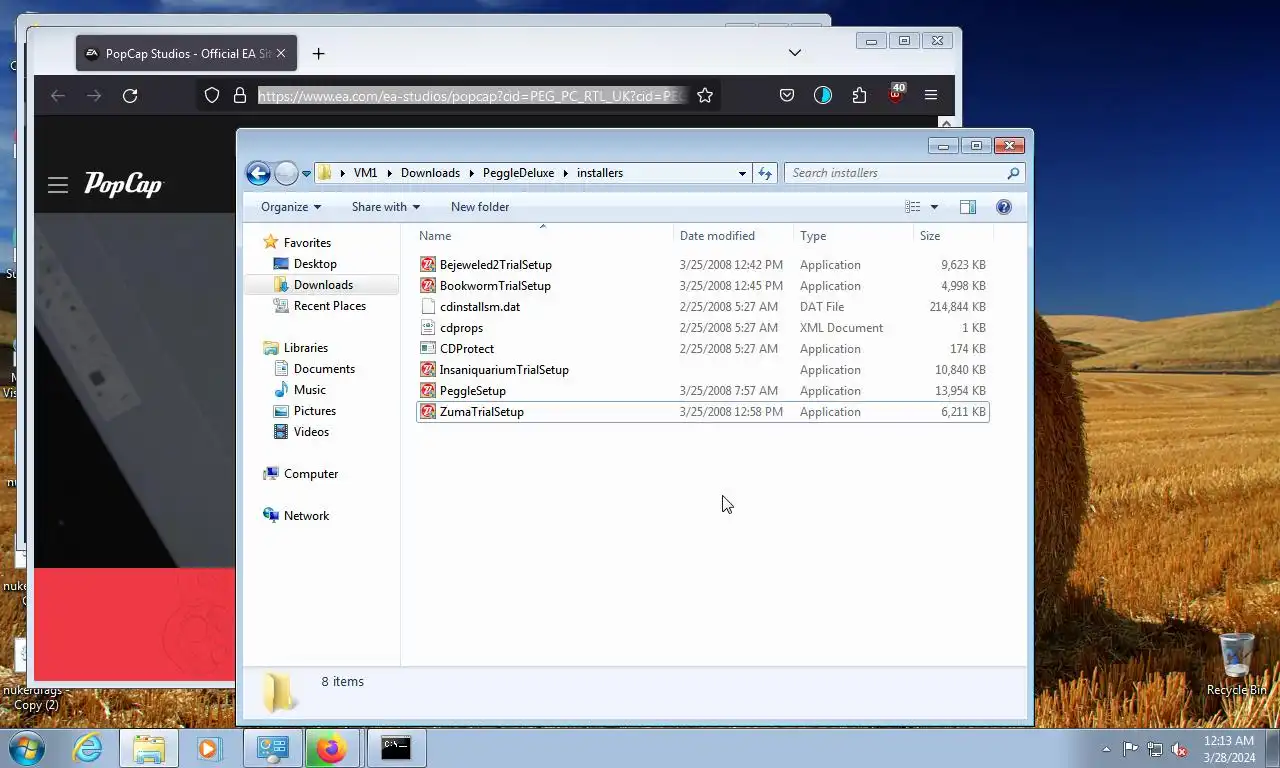Viewport: 1280px width, 768px height.
Task: Reload the page in the Firefox window
Action: click(x=130, y=96)
